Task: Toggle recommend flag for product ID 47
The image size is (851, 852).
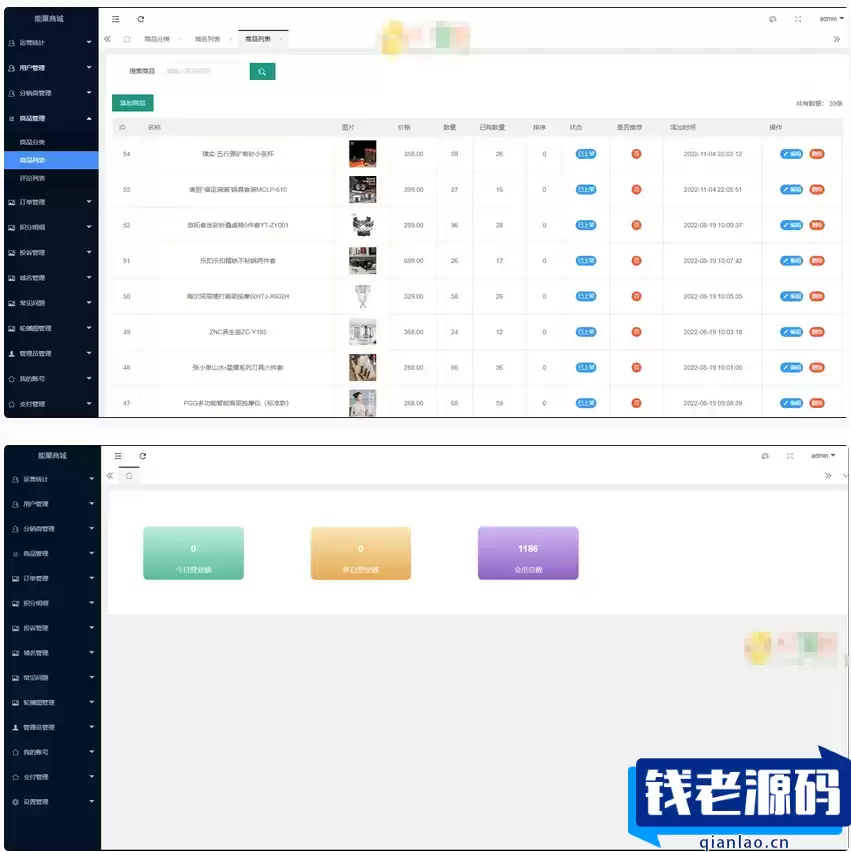Action: [x=636, y=403]
